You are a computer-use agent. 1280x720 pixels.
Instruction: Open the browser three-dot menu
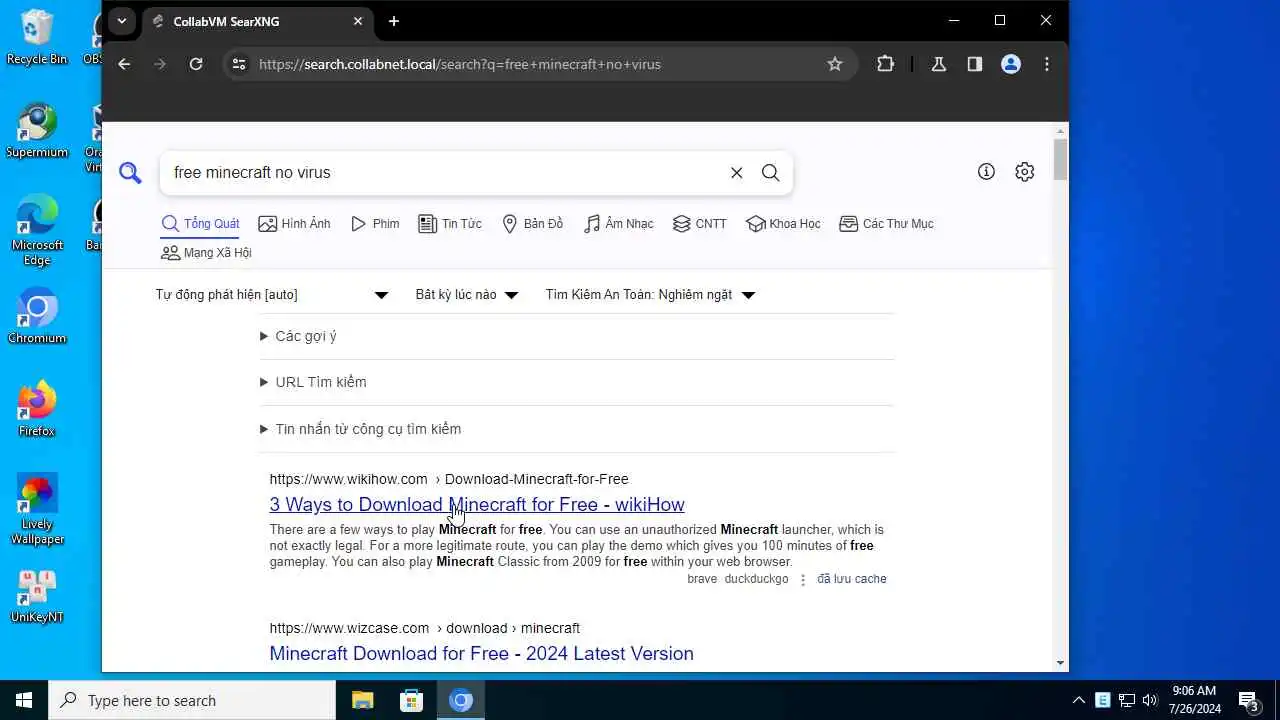pyautogui.click(x=1047, y=64)
